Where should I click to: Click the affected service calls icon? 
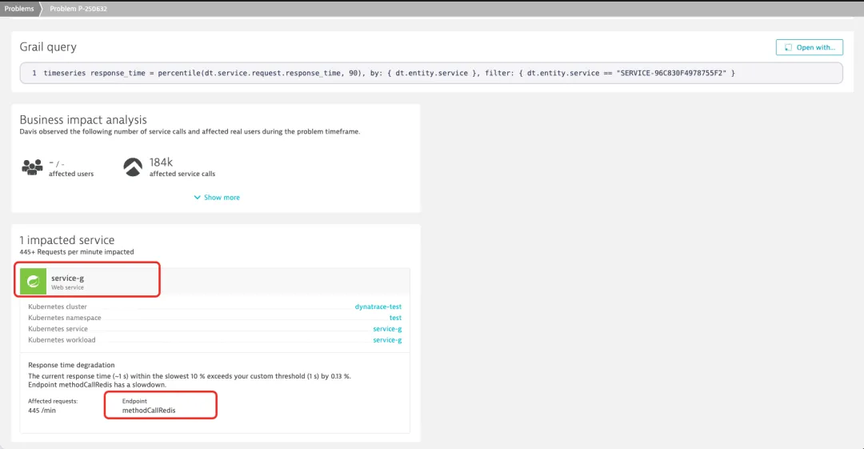[133, 167]
